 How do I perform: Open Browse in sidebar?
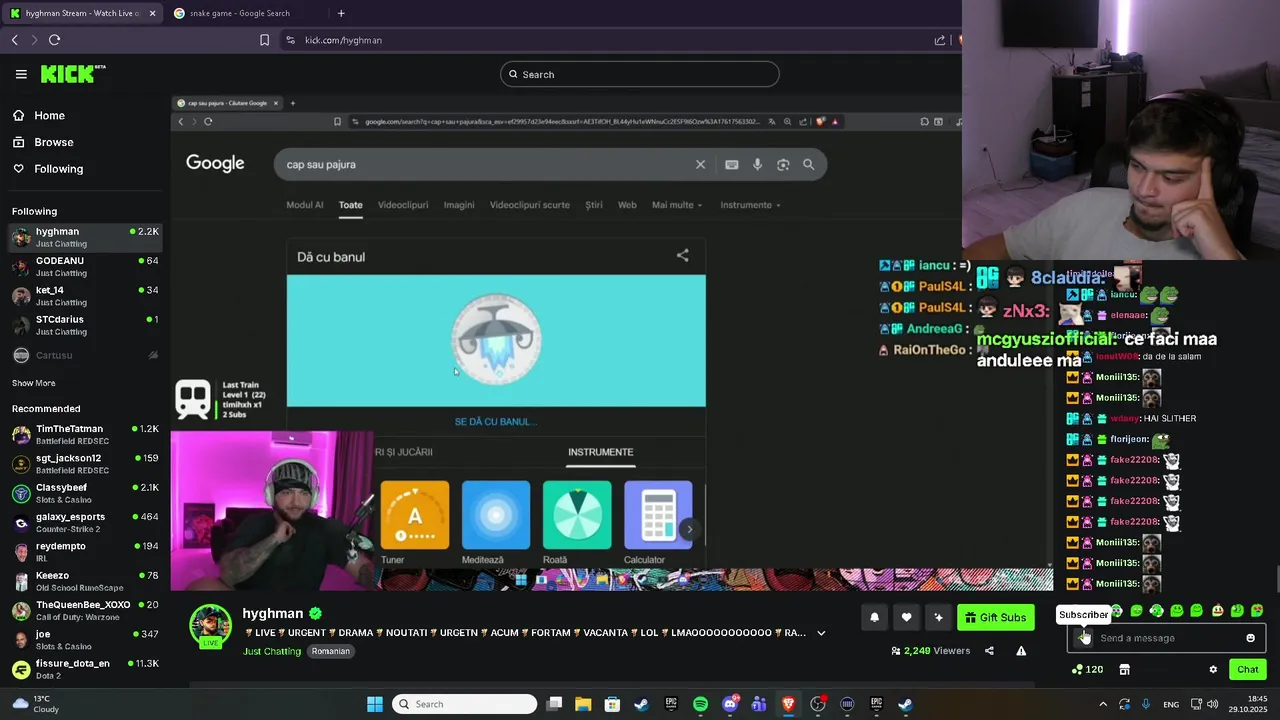point(54,142)
